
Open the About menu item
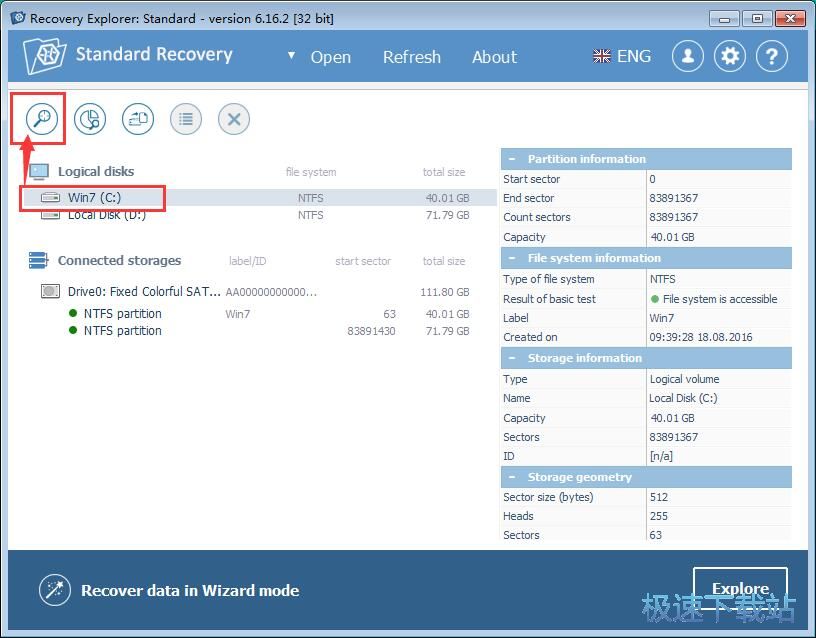(x=494, y=57)
